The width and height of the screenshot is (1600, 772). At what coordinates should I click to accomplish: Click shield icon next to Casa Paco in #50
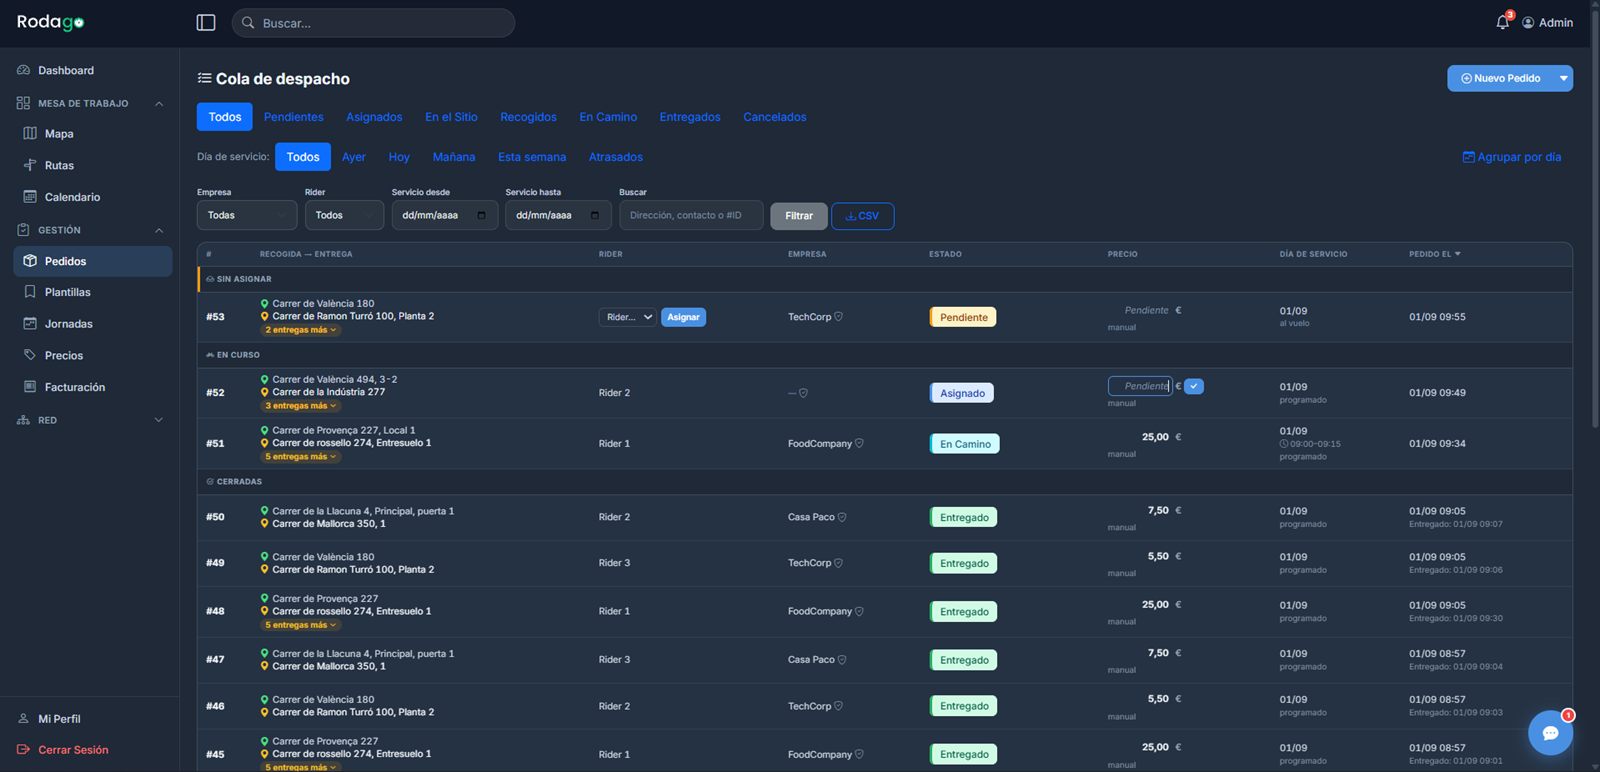point(842,517)
